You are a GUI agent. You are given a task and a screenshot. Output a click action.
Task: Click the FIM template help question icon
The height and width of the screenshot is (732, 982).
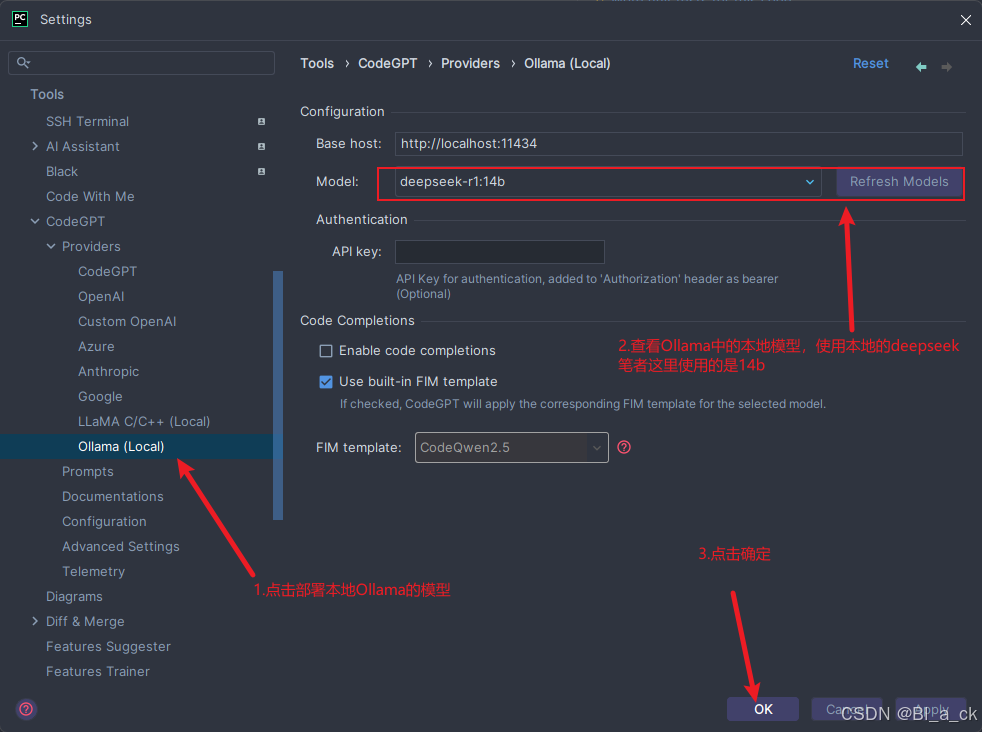click(624, 447)
